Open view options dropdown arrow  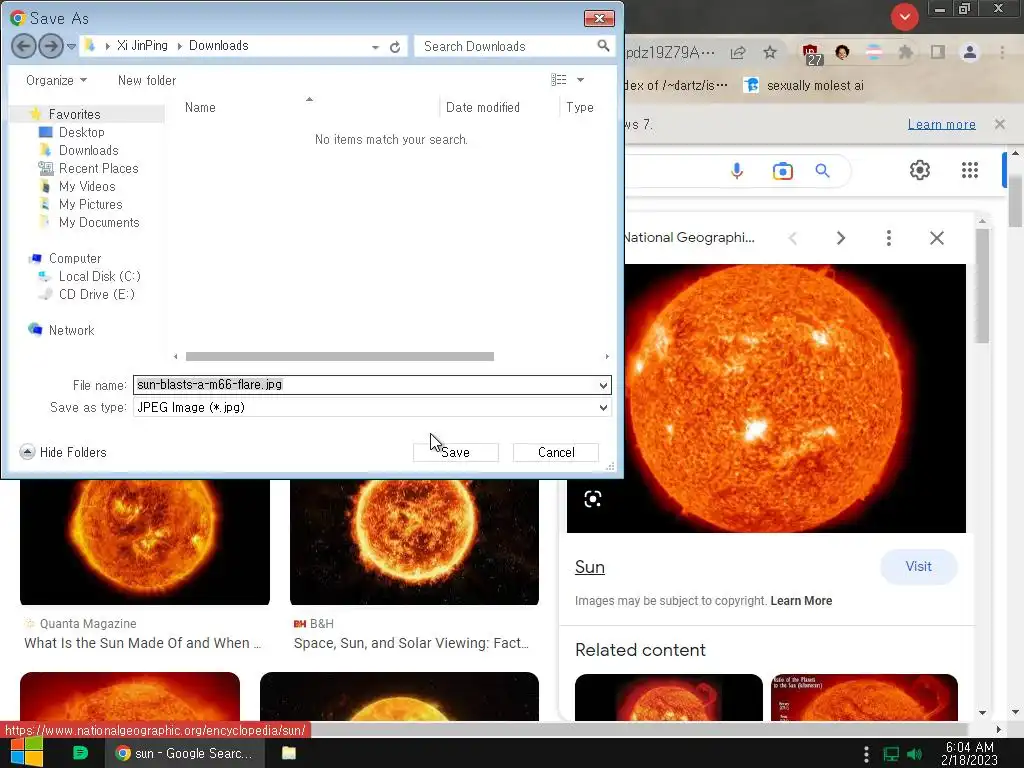tap(580, 80)
